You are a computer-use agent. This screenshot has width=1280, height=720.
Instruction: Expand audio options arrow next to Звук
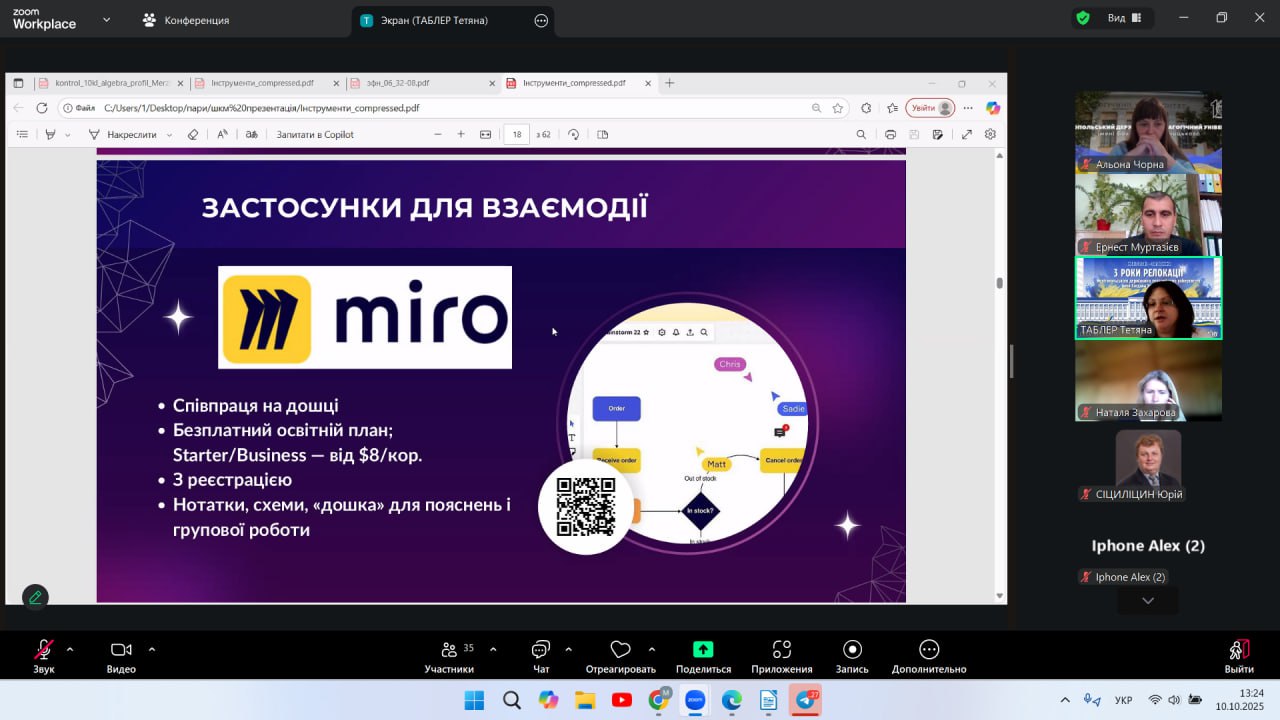[x=70, y=649]
